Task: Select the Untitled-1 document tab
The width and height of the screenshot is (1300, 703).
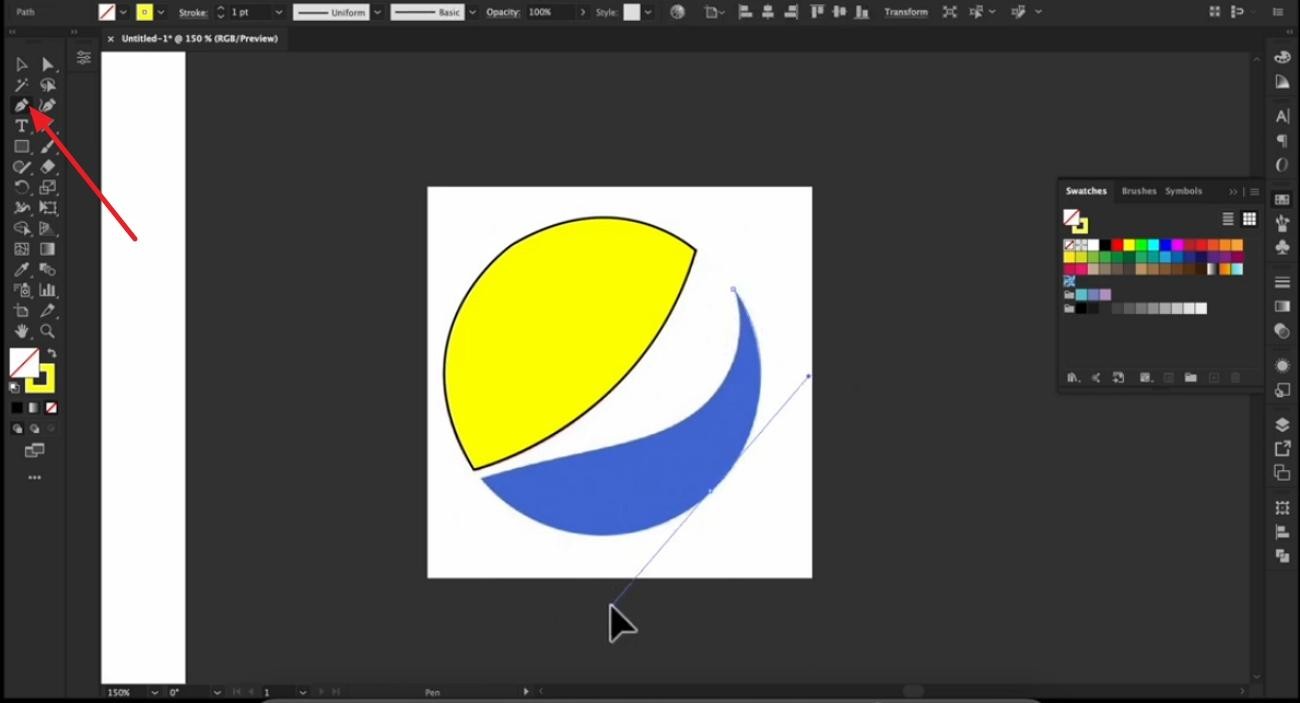Action: 199,38
